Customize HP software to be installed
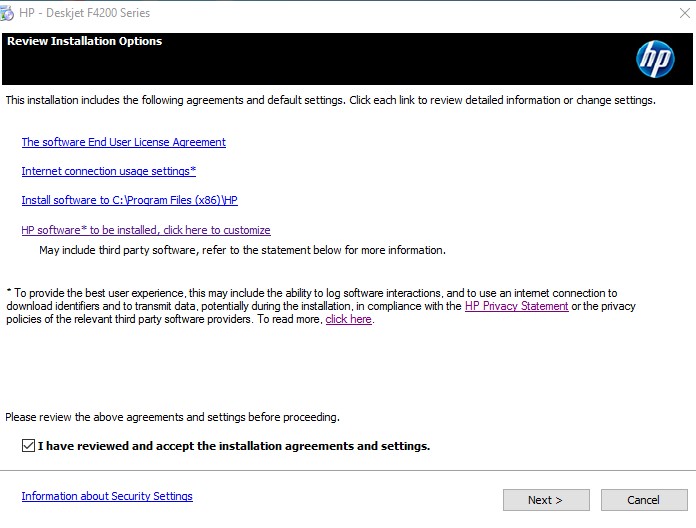The height and width of the screenshot is (528, 696). [x=146, y=230]
